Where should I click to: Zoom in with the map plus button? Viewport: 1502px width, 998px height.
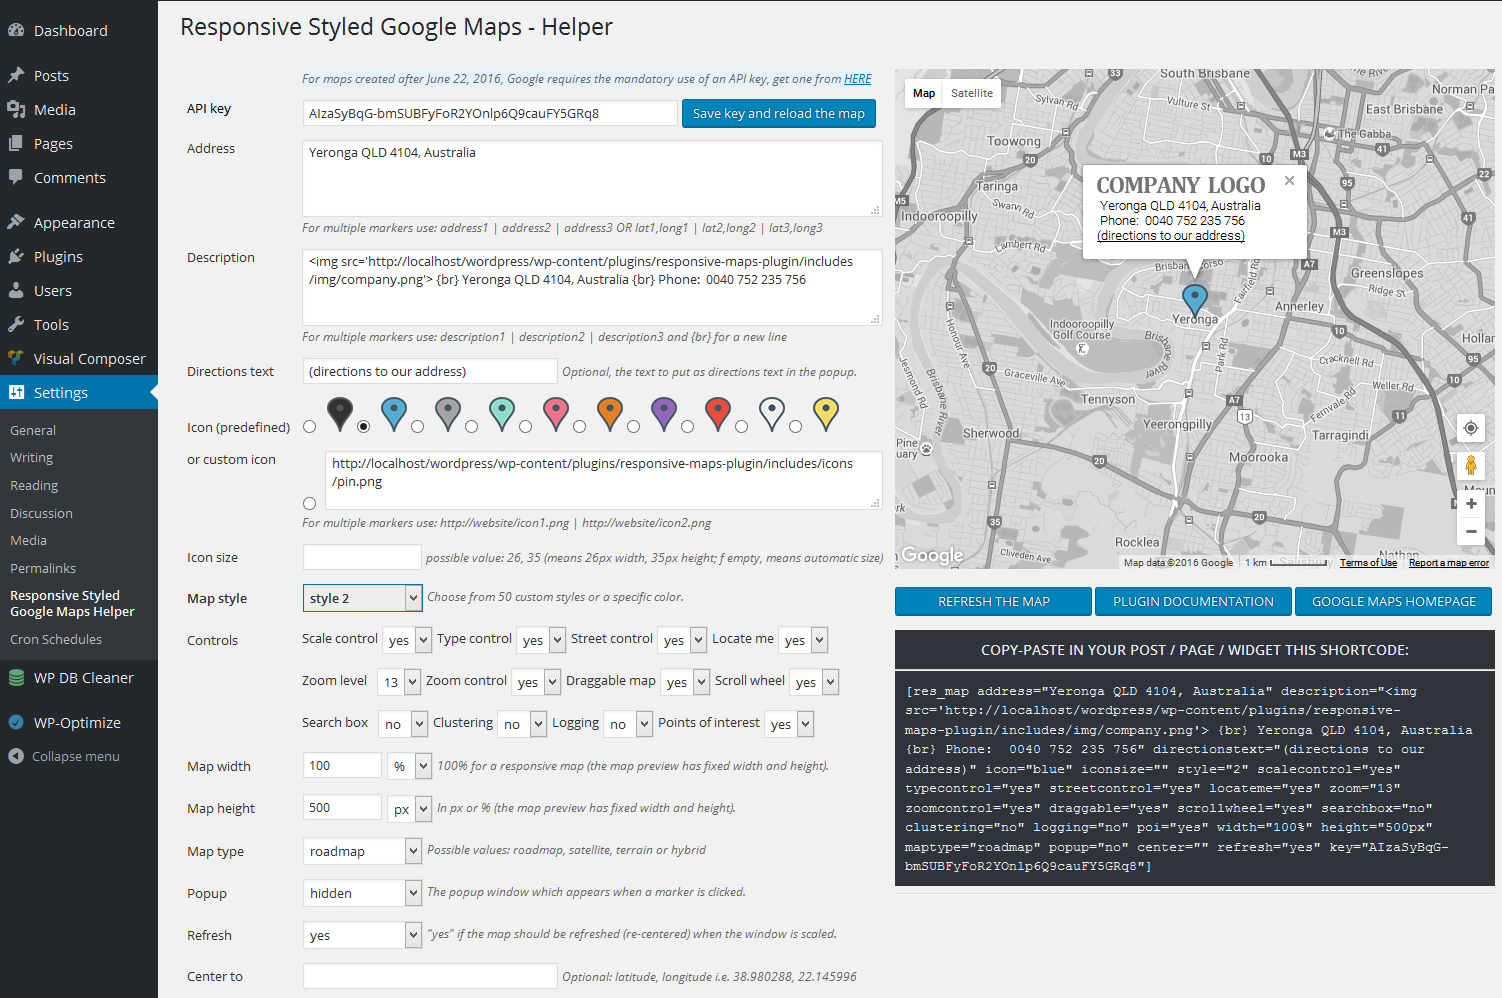point(1470,503)
